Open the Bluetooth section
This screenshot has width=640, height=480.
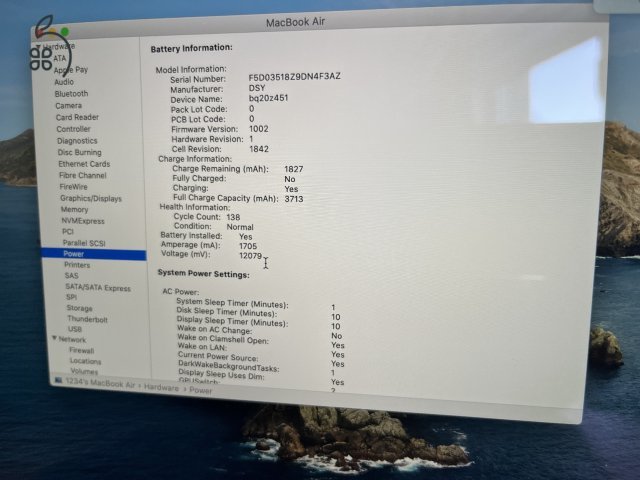[x=71, y=94]
